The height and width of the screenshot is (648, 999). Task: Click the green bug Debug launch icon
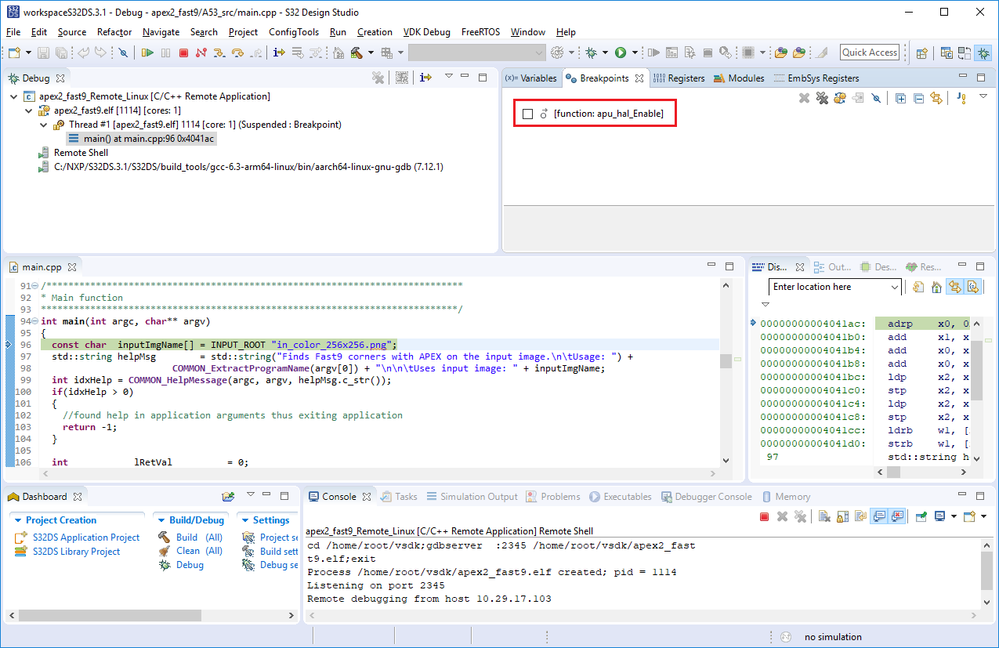pyautogui.click(x=591, y=53)
